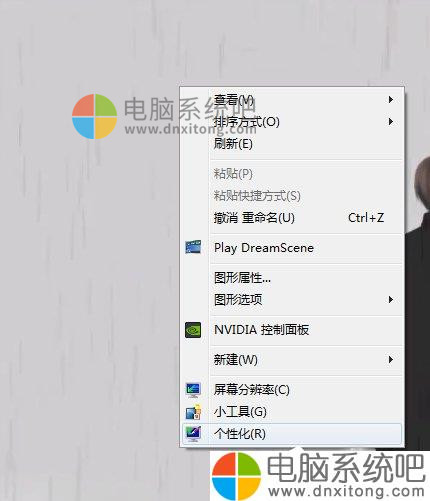Click the www.dnxitong.com link at bottom
Viewport: 430px width, 501px height.
pyautogui.click(x=346, y=491)
